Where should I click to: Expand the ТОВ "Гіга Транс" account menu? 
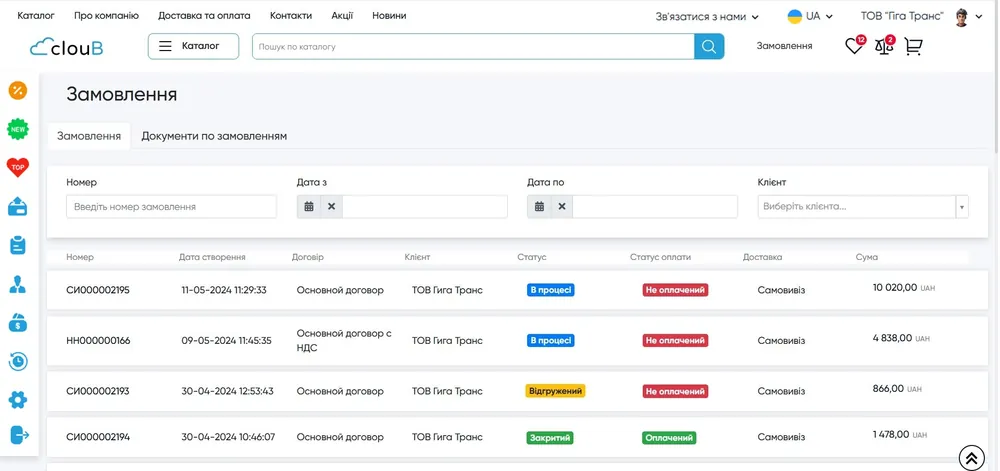922,17
